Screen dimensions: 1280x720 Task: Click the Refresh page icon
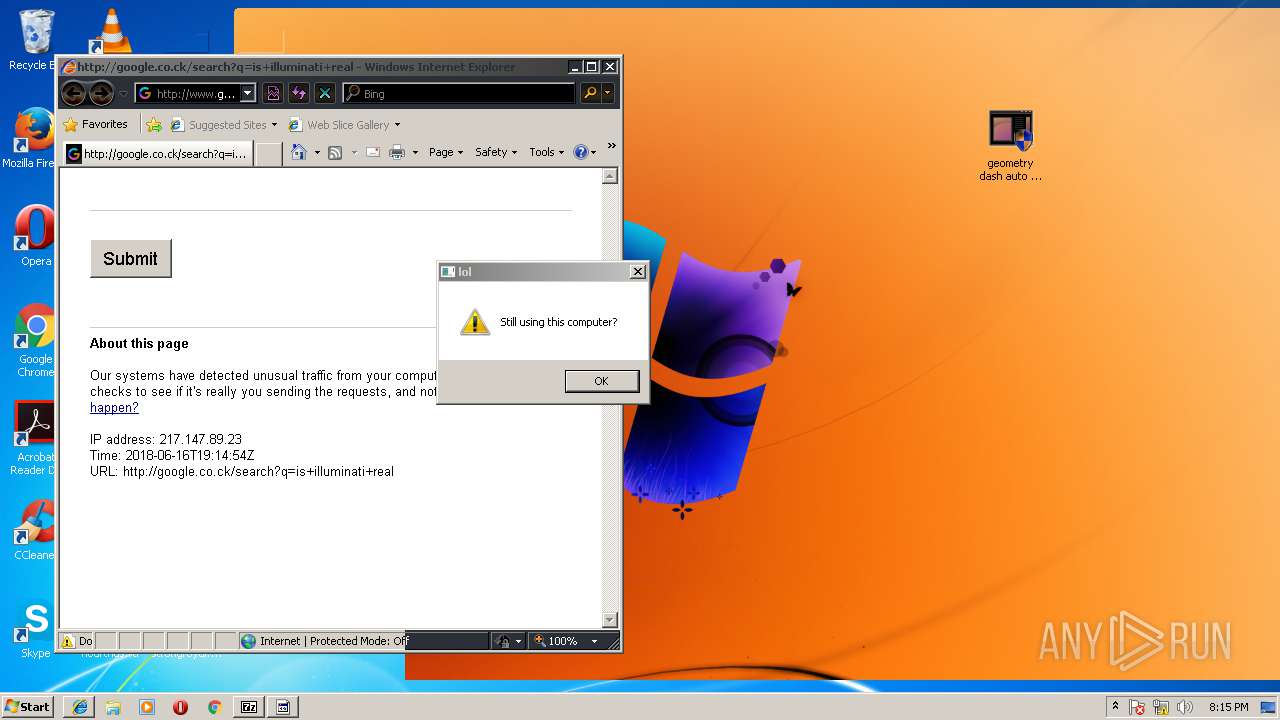click(299, 94)
